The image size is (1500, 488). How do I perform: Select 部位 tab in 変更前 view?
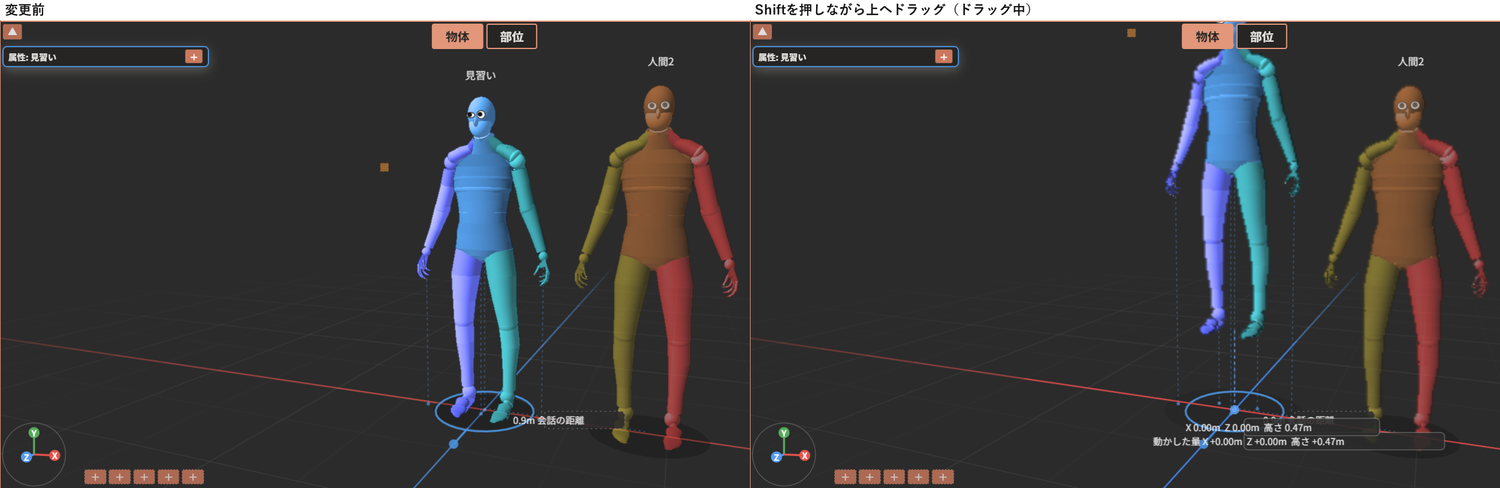coord(512,37)
